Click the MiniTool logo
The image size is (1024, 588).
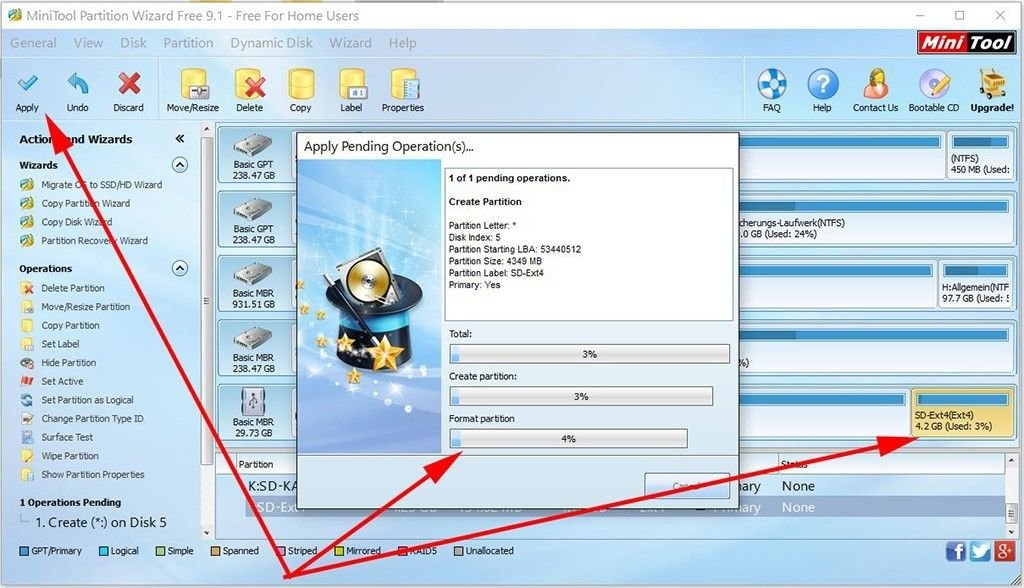(966, 42)
